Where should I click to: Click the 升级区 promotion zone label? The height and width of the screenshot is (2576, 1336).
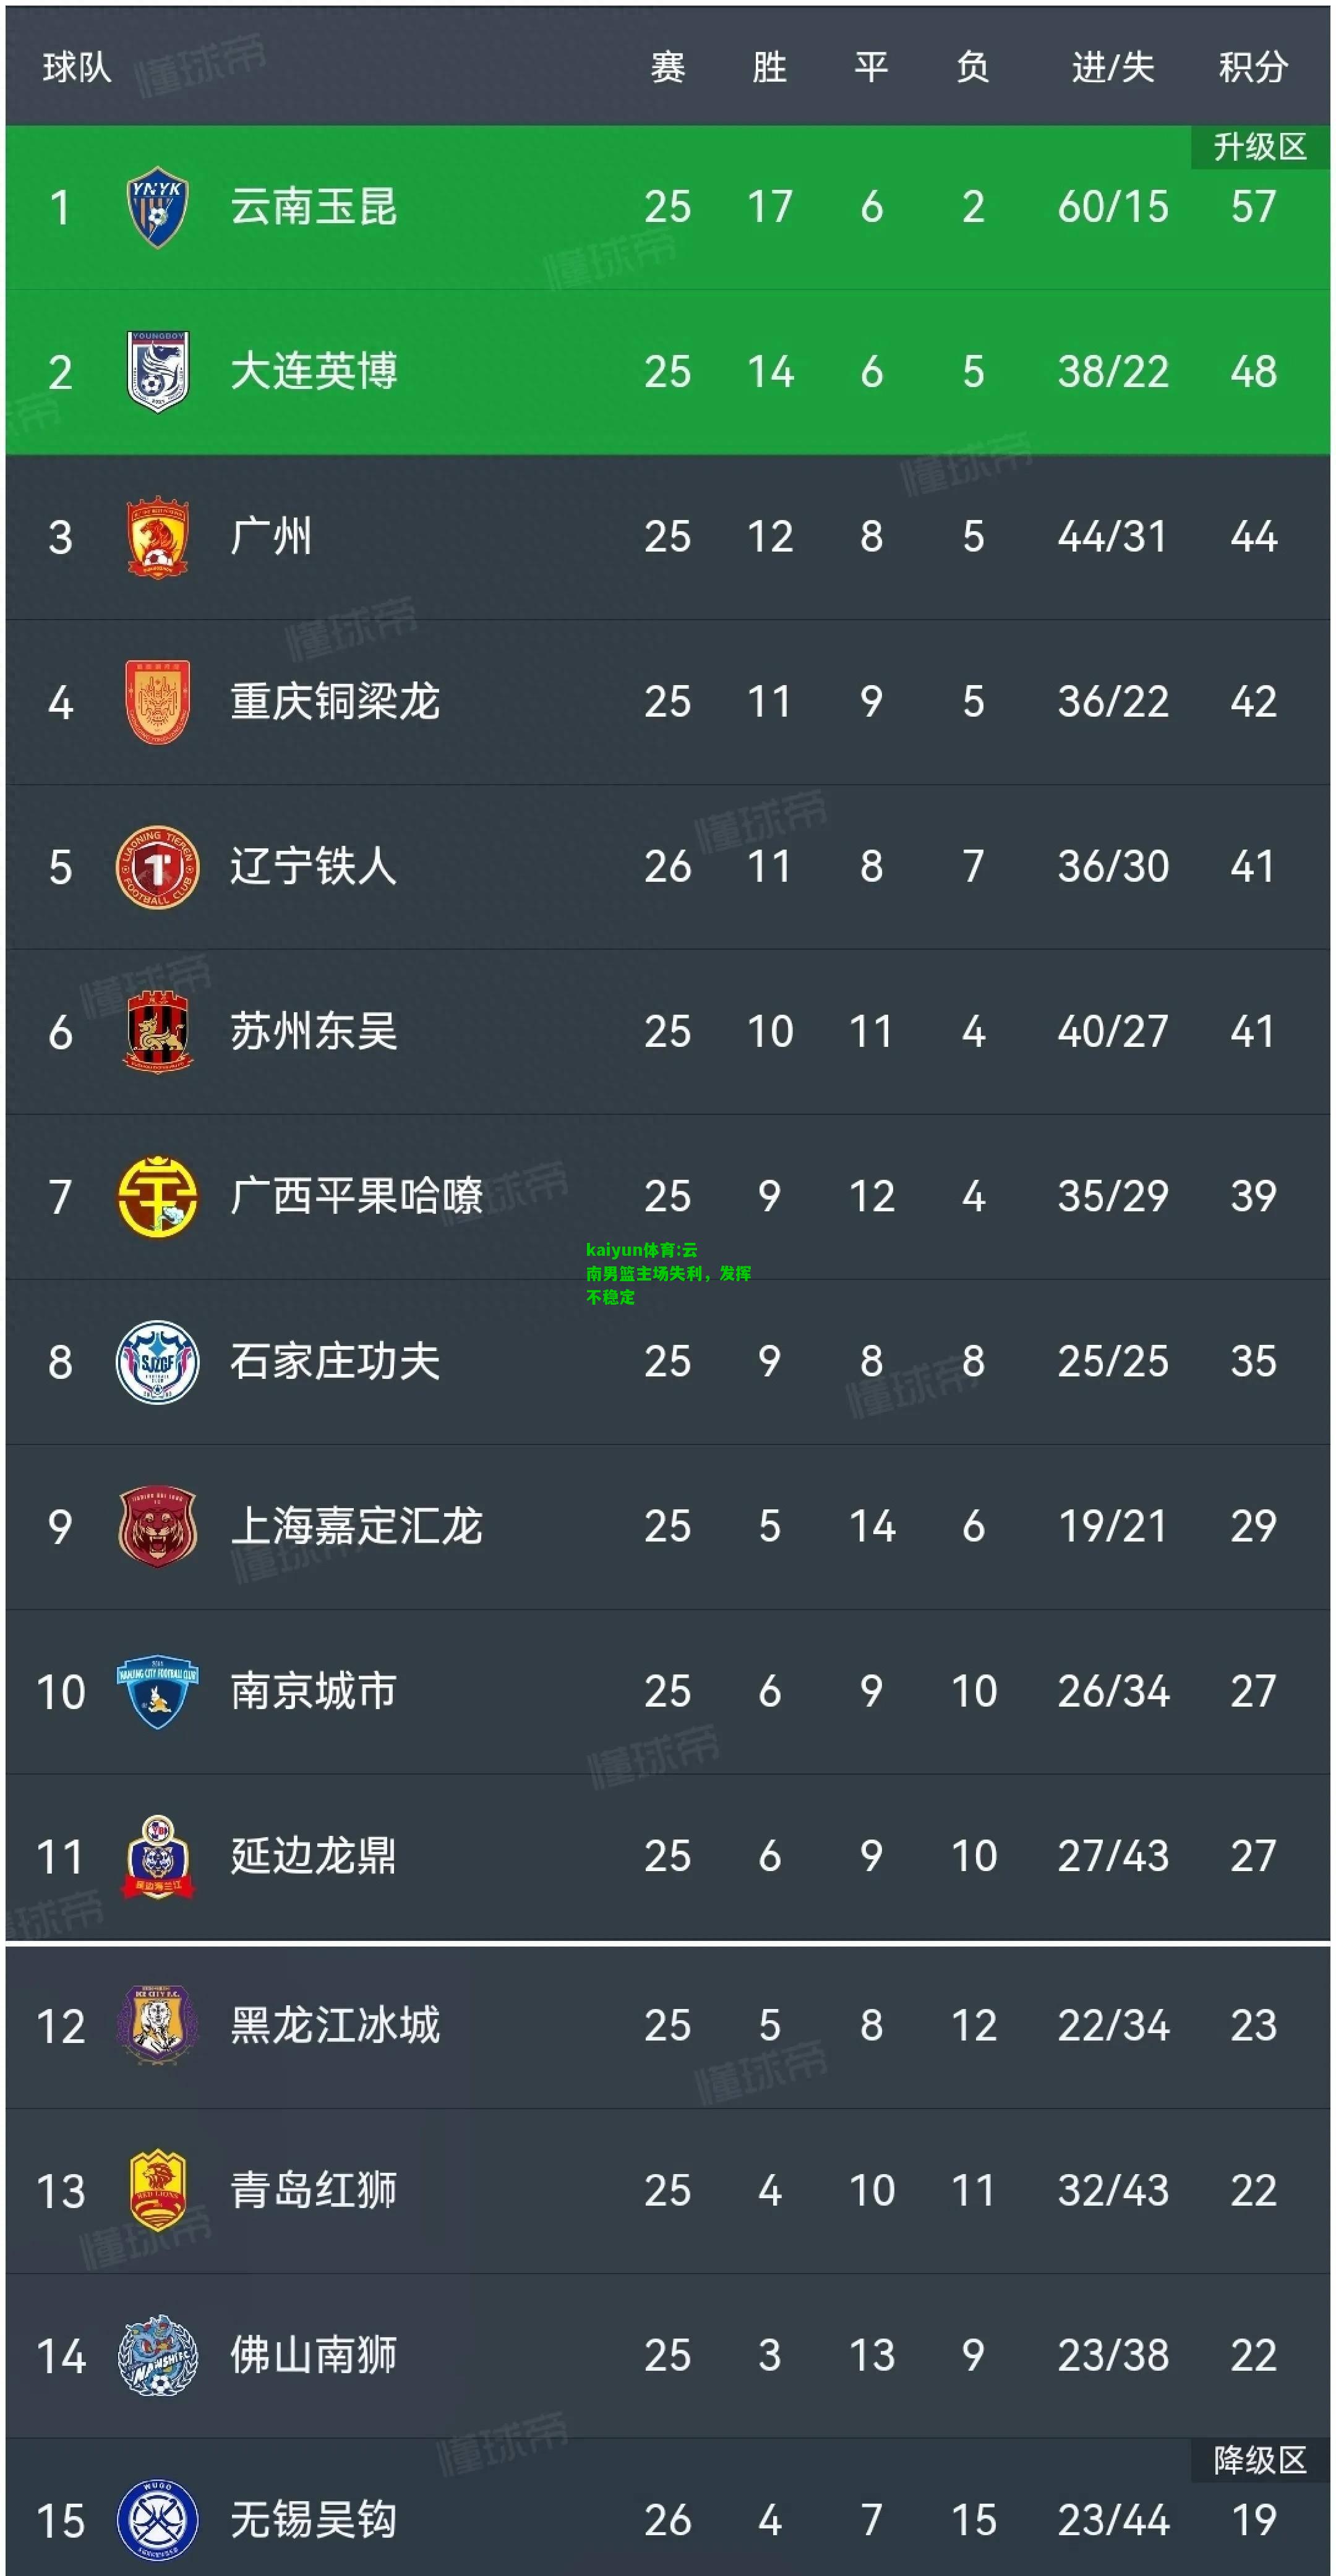[1260, 147]
